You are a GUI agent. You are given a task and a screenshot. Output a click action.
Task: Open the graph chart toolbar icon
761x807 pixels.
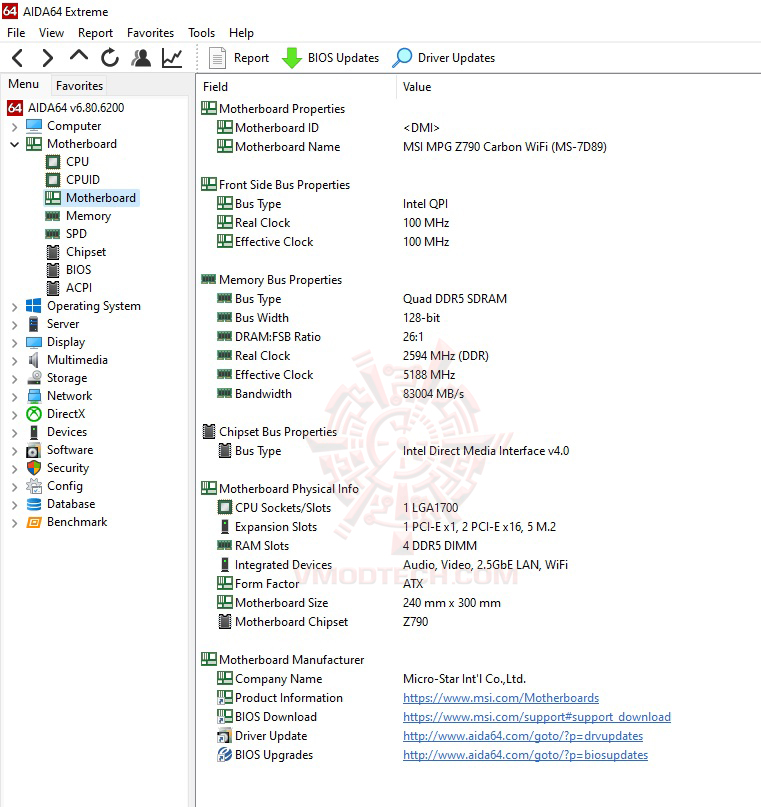click(172, 58)
